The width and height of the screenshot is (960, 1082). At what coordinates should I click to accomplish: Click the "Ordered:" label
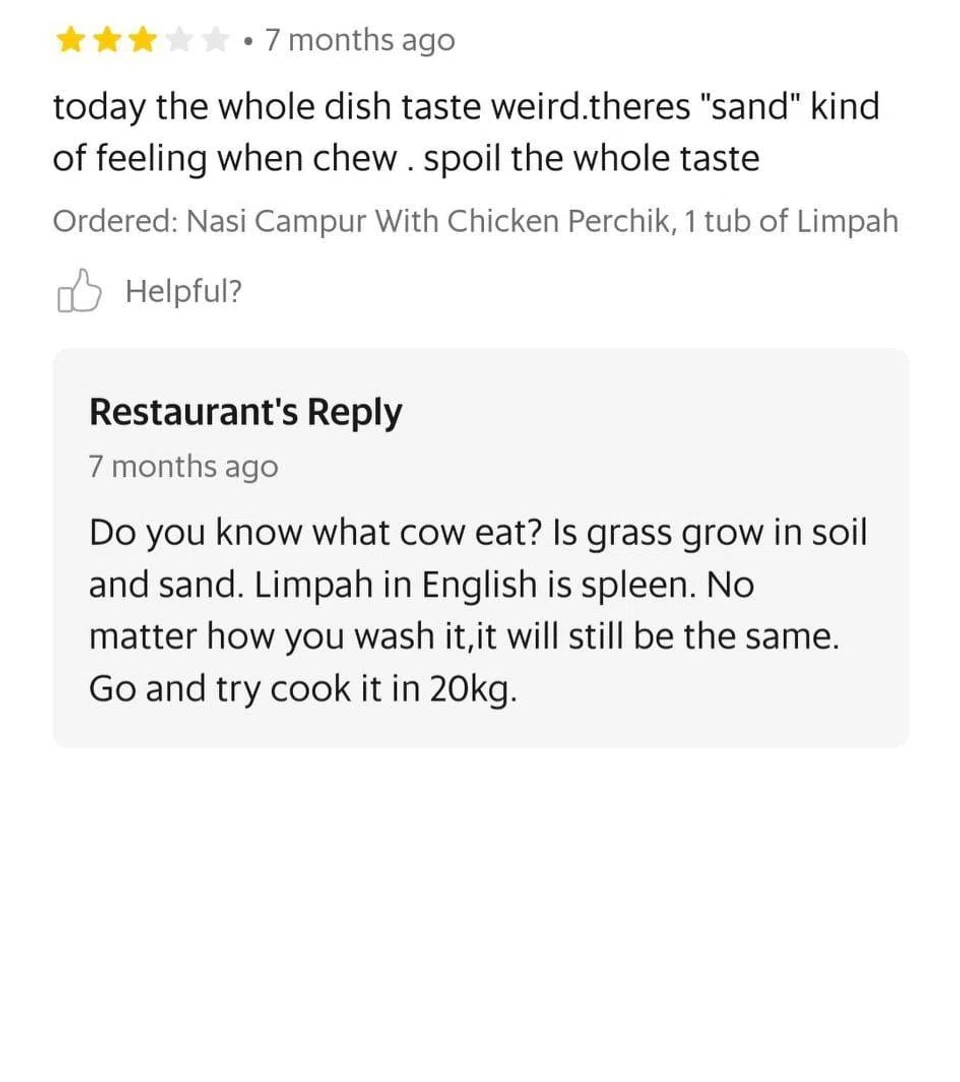[x=115, y=222]
